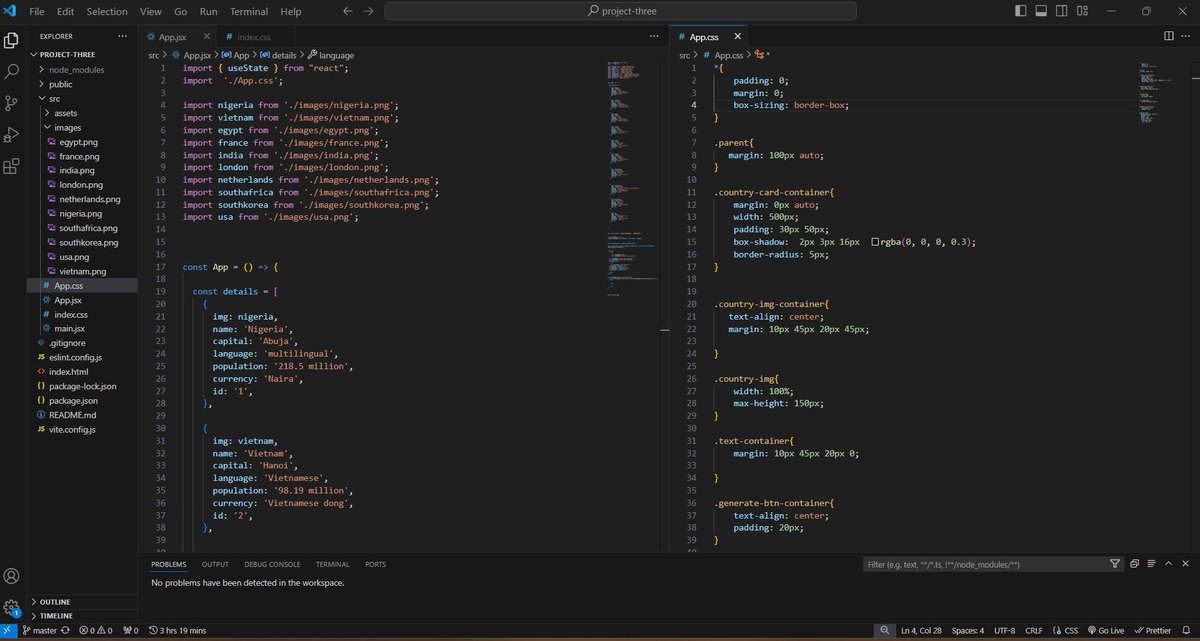Open the Terminal menu
Viewport: 1200px width, 641px height.
(x=249, y=11)
